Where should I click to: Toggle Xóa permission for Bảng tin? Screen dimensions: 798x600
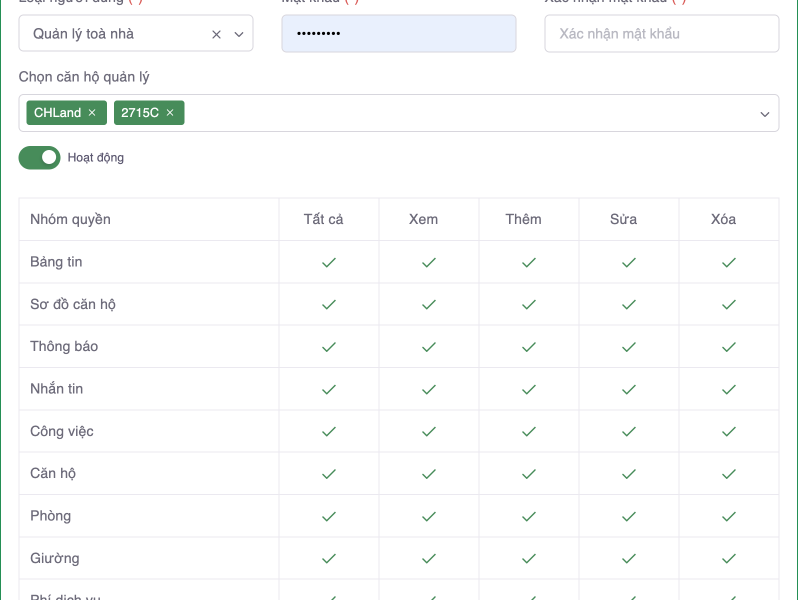(x=728, y=262)
